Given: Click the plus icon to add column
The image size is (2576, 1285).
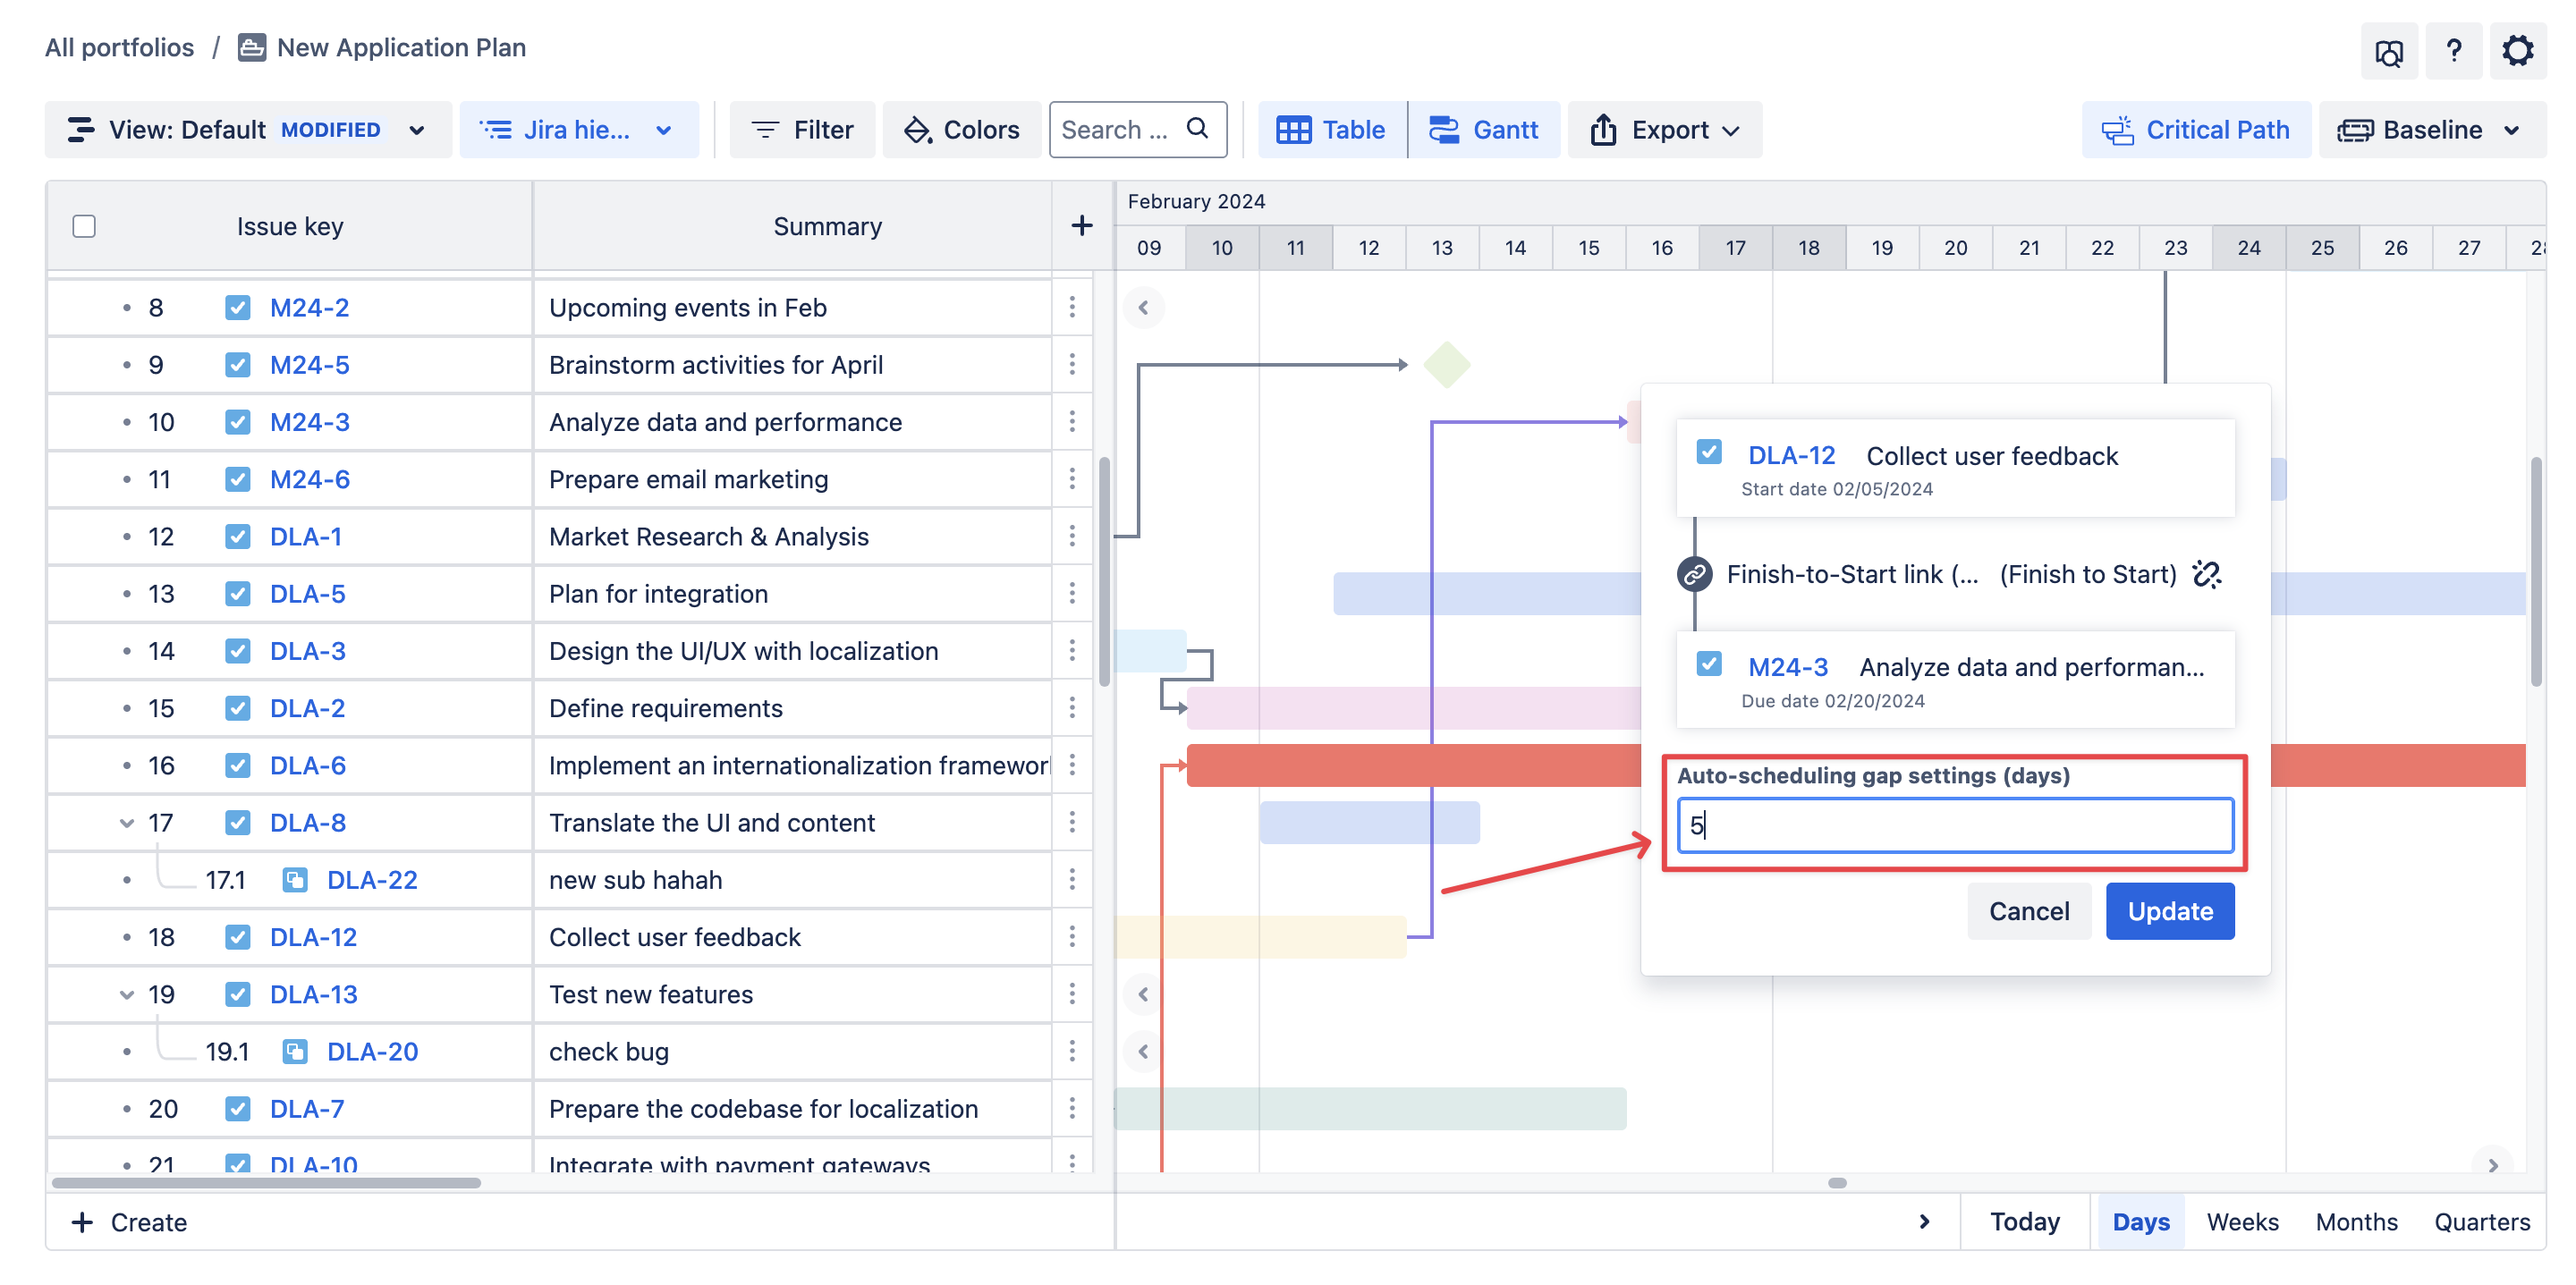Looking at the screenshot, I should tap(1081, 226).
